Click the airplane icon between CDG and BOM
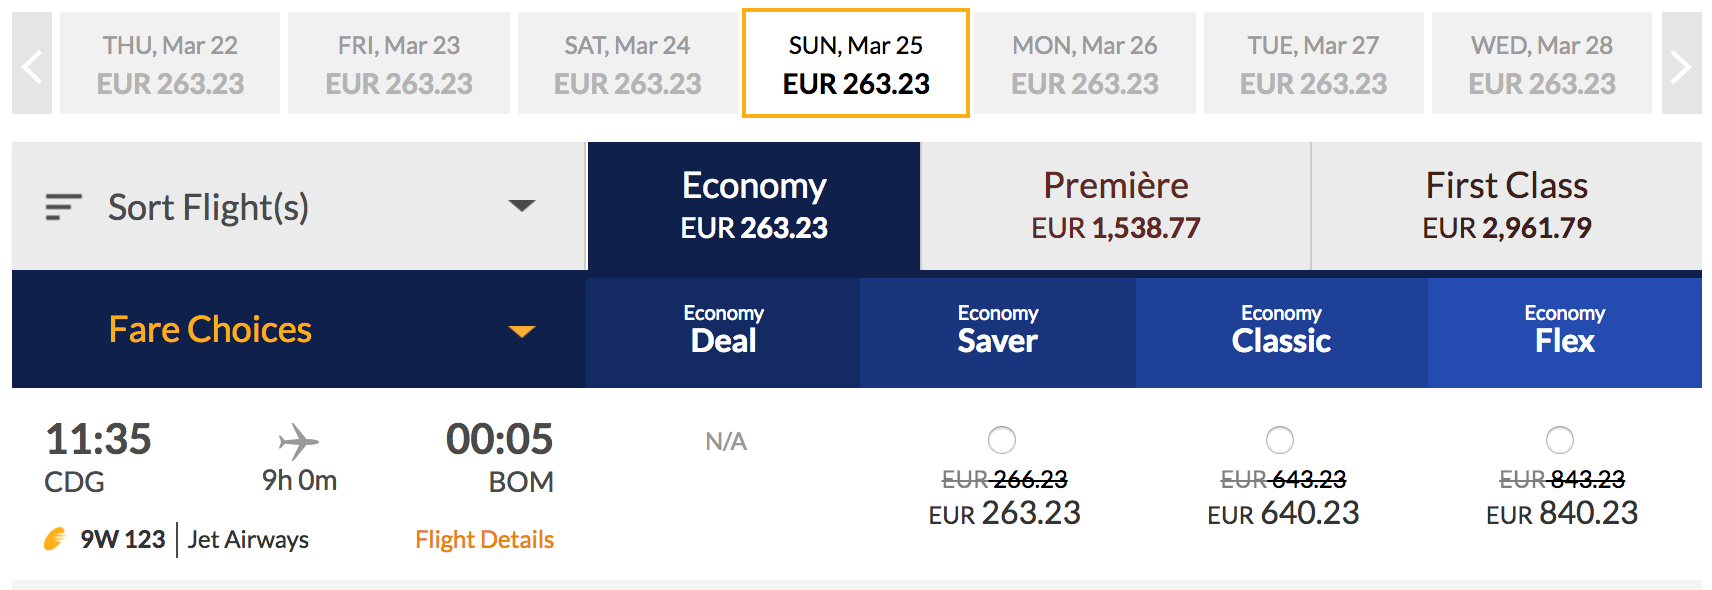Image resolution: width=1712 pixels, height=590 pixels. tap(298, 441)
